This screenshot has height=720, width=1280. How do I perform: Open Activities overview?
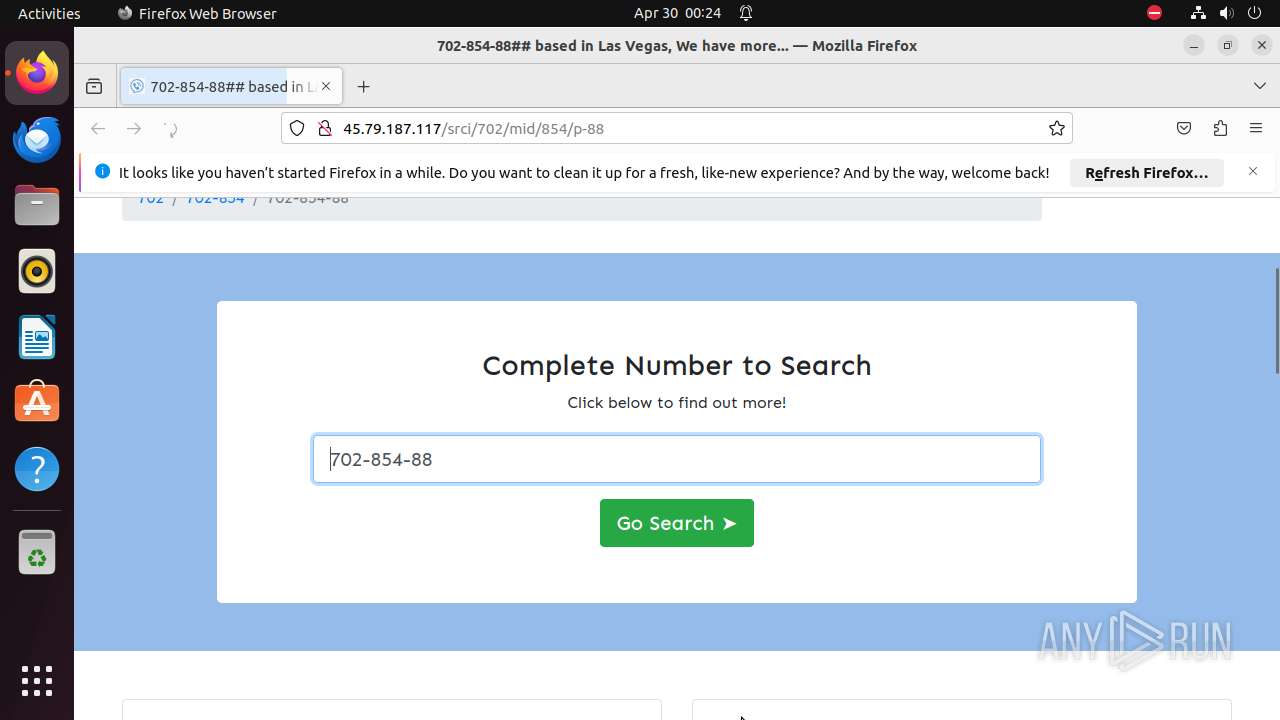coord(49,13)
